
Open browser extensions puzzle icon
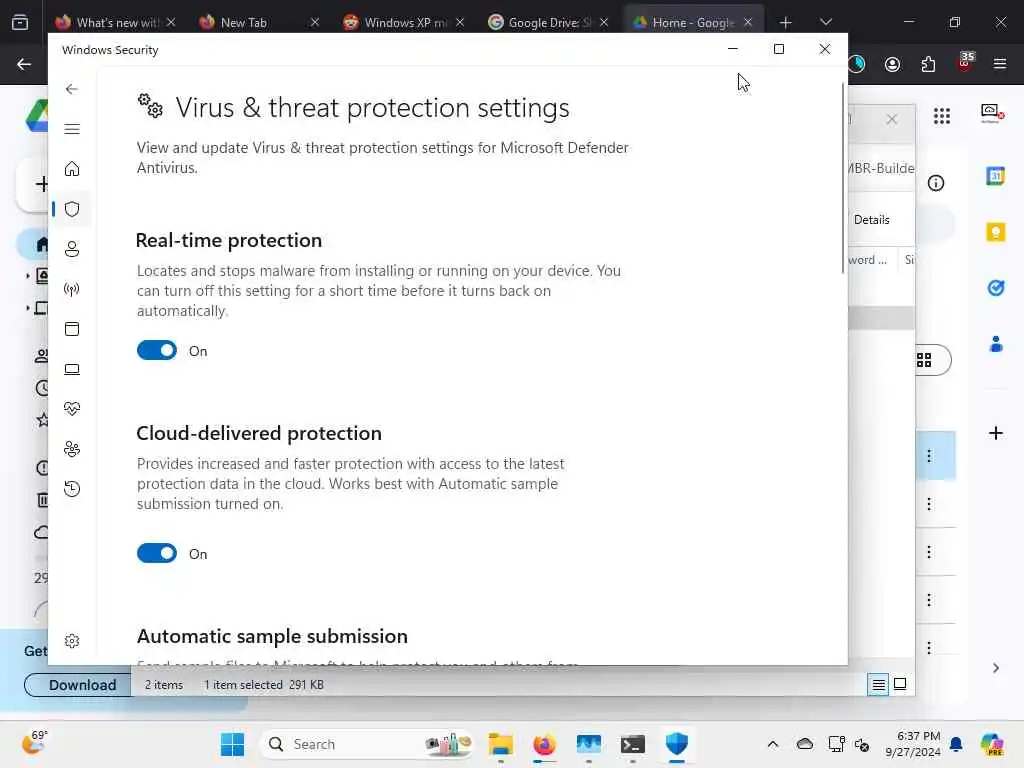click(x=928, y=64)
